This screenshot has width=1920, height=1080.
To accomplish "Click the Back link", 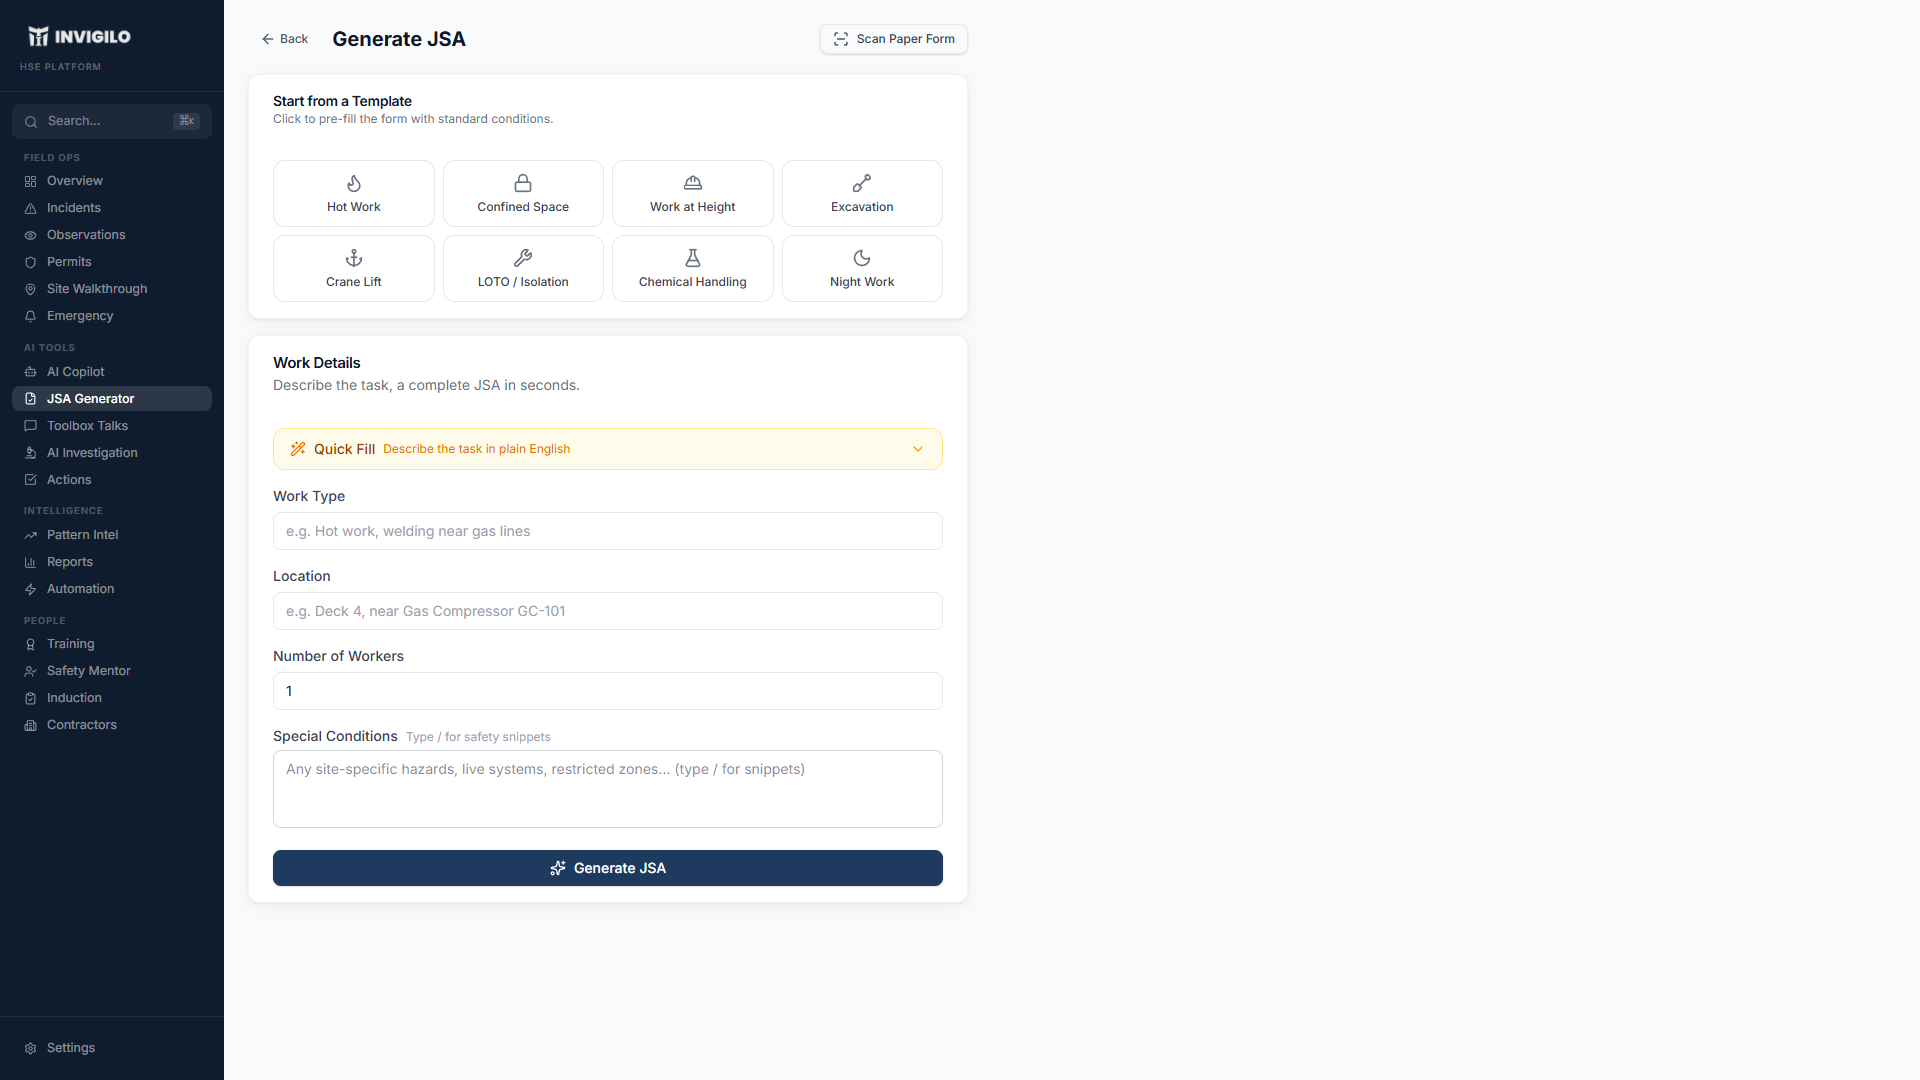I will [x=285, y=39].
